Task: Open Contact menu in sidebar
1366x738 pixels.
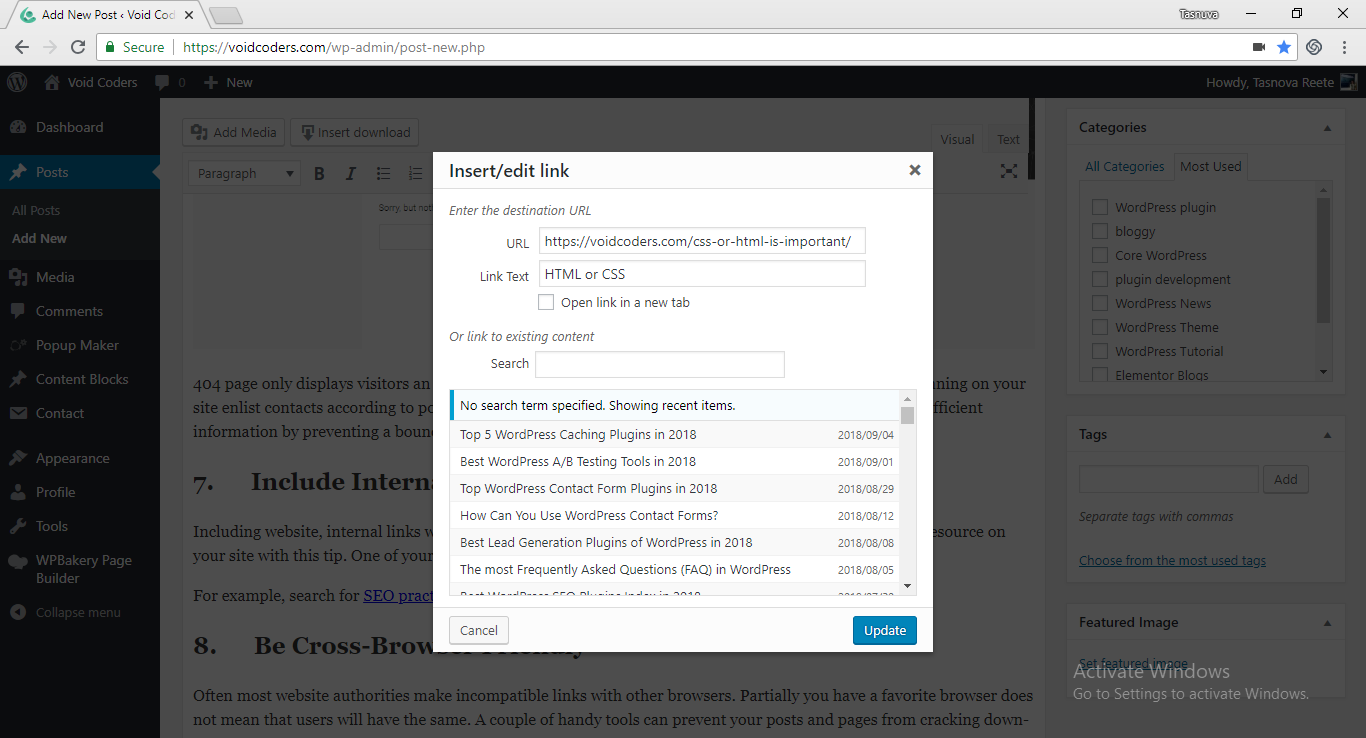Action: [x=80, y=413]
